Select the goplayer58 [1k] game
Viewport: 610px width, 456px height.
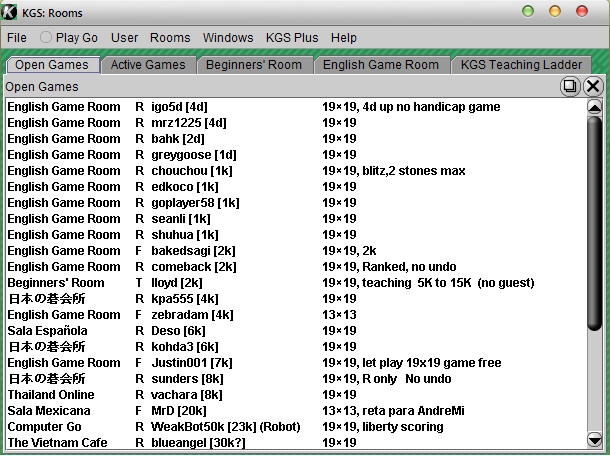coord(296,203)
